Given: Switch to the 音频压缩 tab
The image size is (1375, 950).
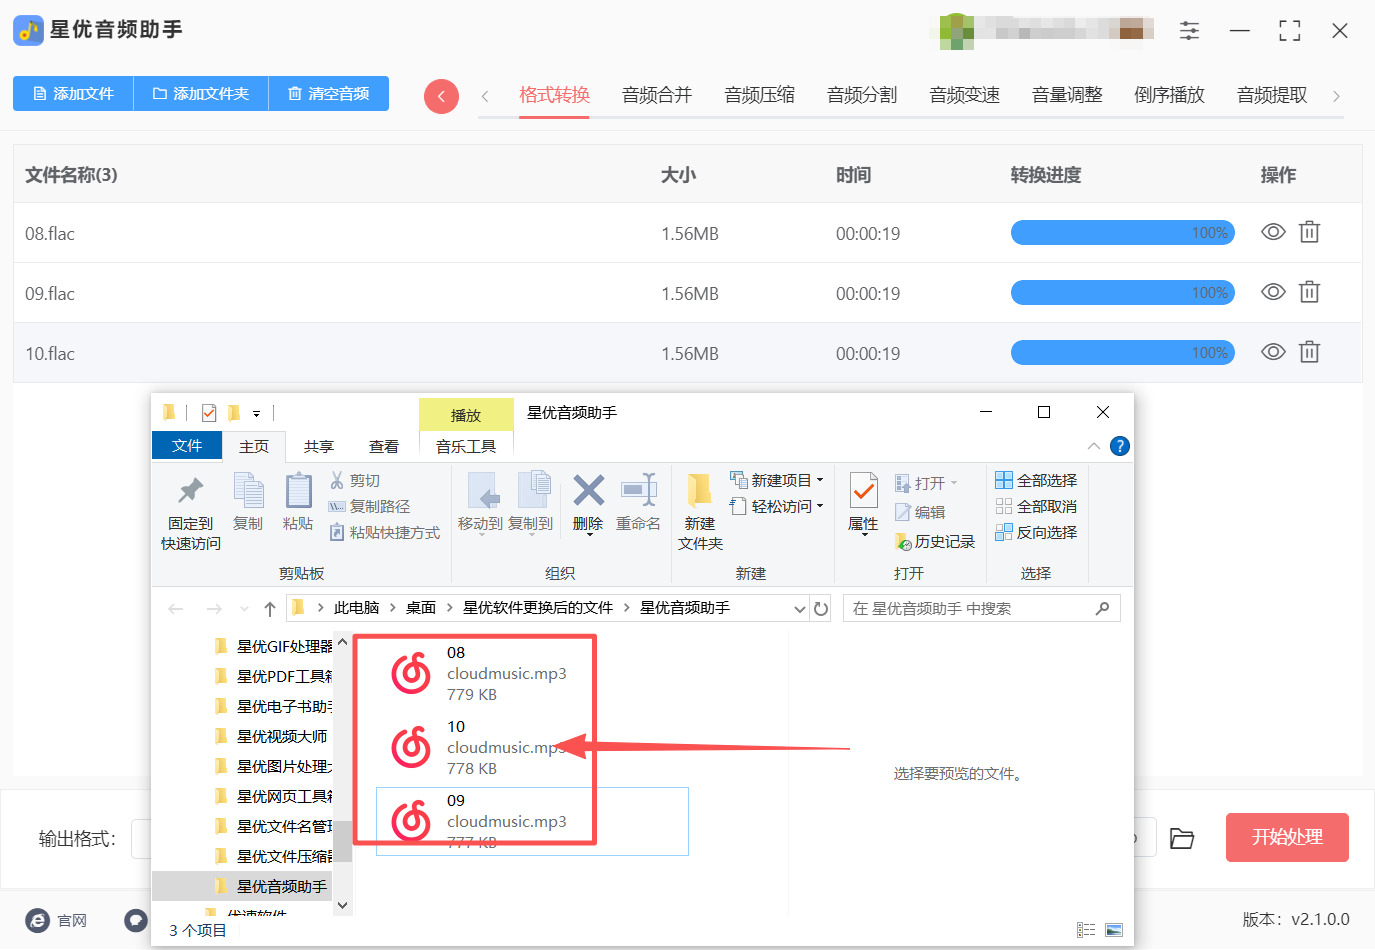Looking at the screenshot, I should 759,95.
